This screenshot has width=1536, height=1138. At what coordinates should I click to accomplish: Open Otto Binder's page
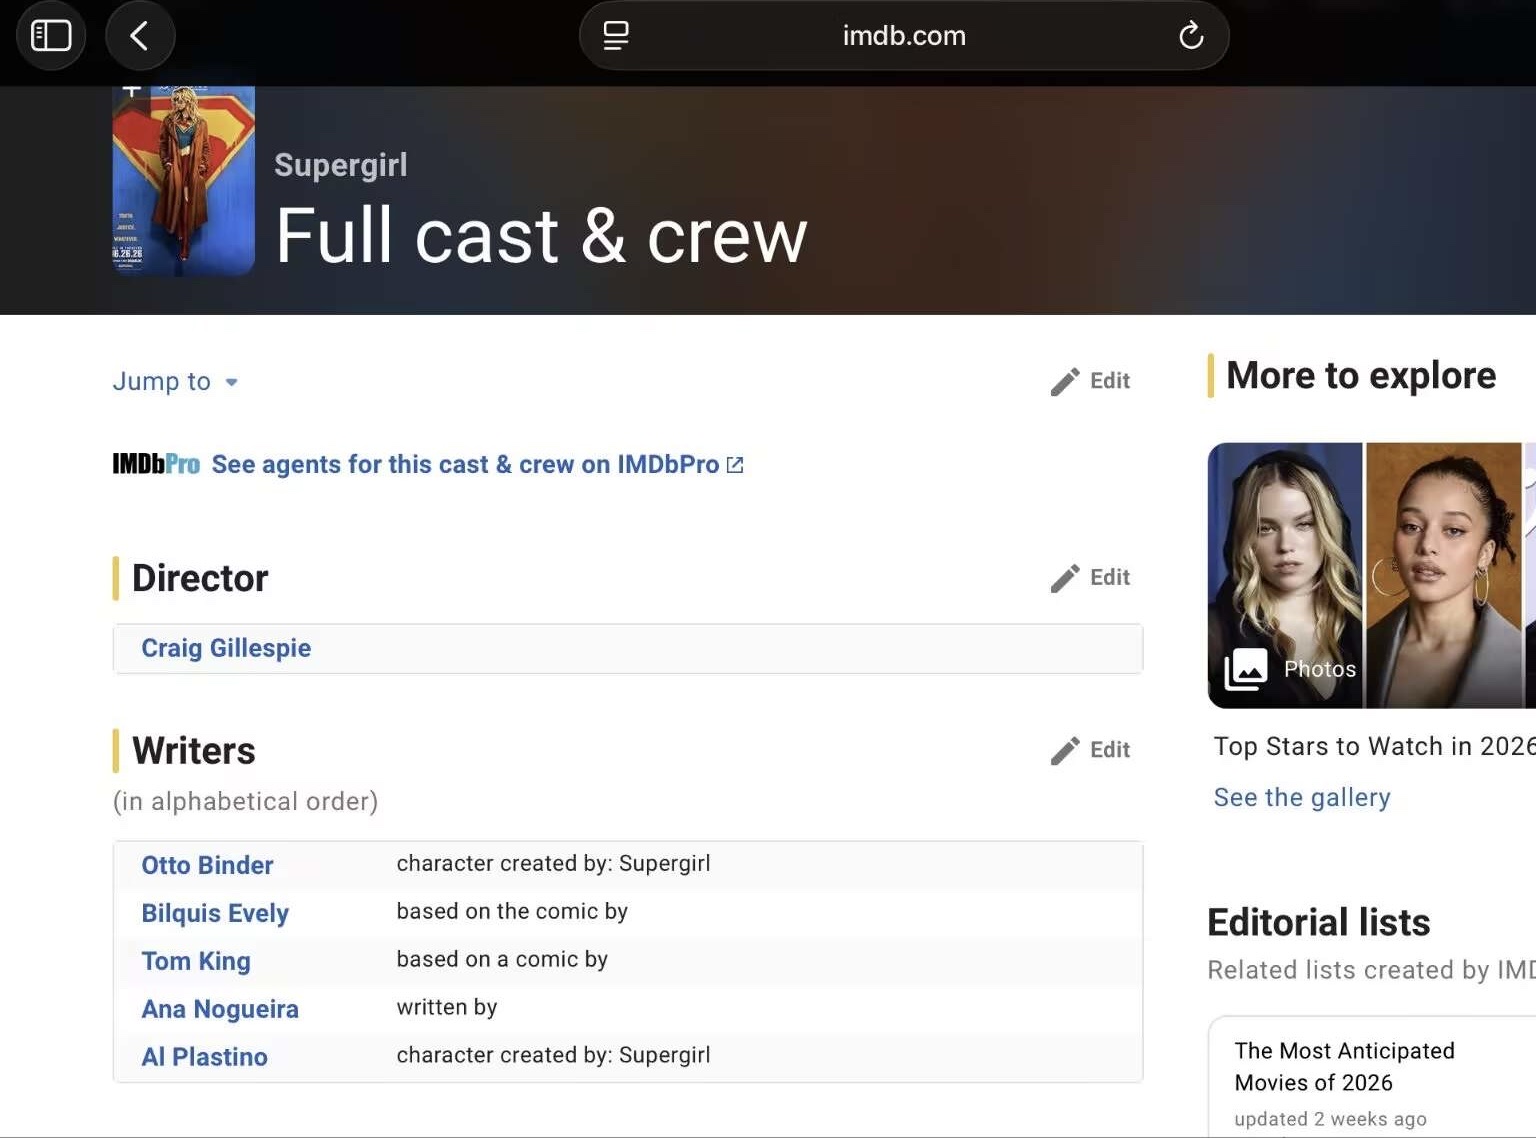coord(207,865)
